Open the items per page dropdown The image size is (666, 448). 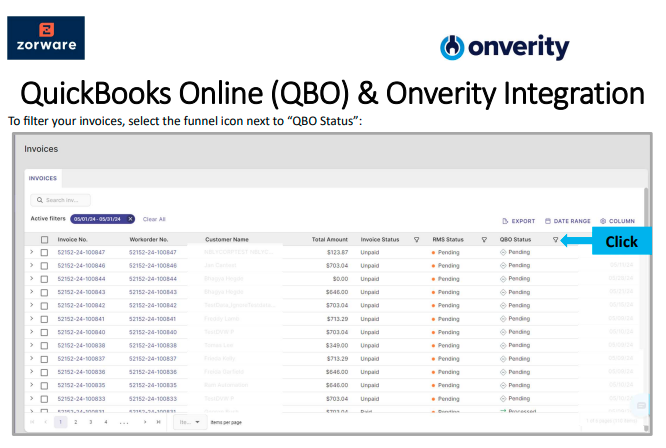pos(189,423)
